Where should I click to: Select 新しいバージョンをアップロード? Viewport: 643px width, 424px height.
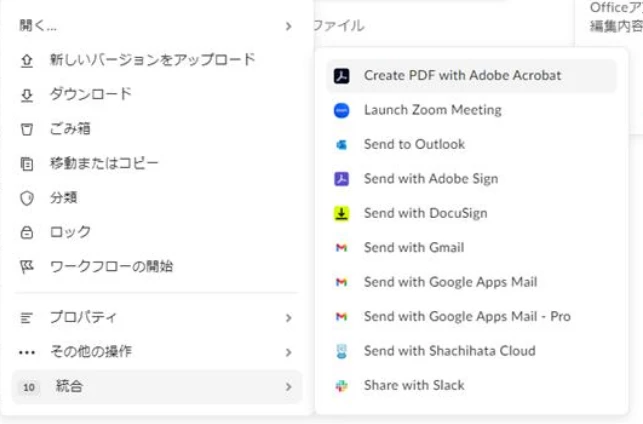pyautogui.click(x=157, y=60)
